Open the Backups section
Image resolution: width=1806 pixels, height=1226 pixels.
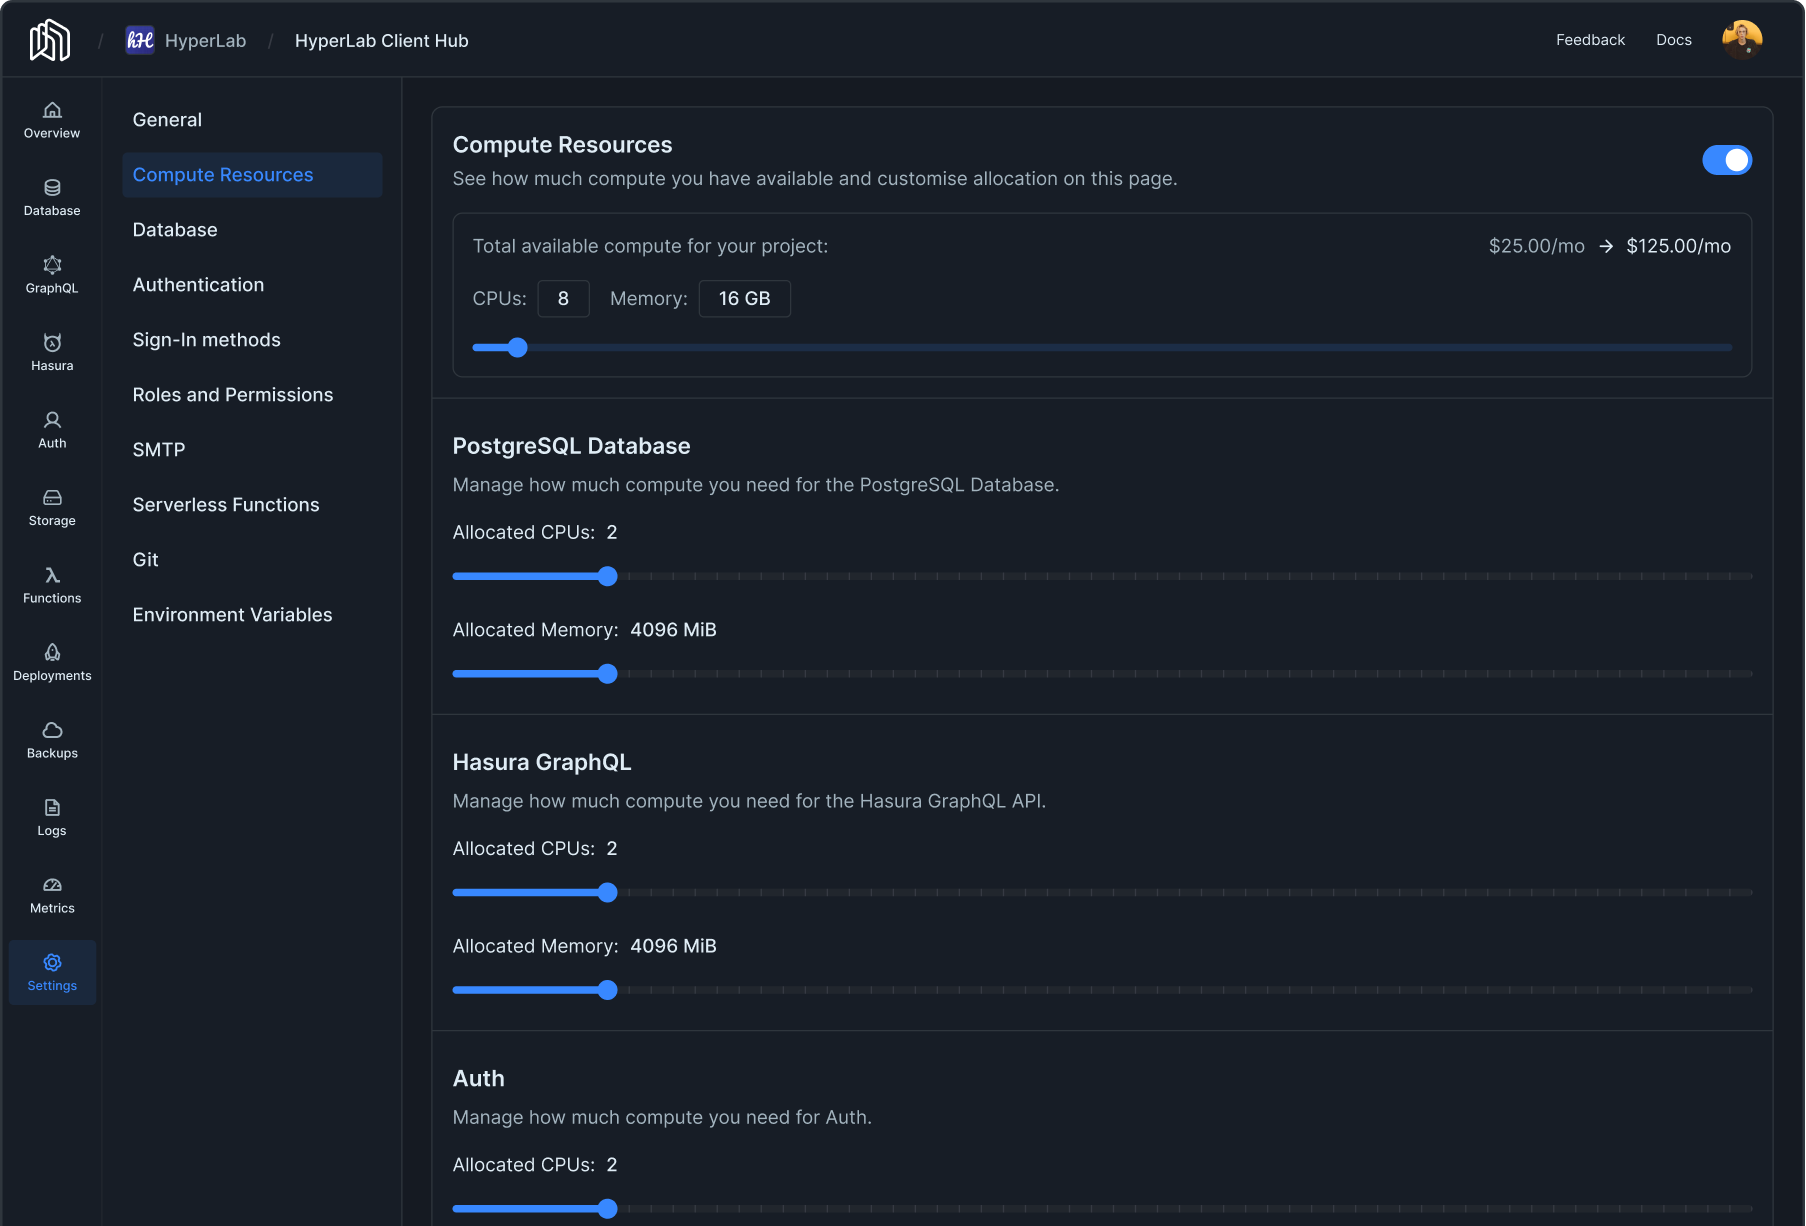pyautogui.click(x=52, y=740)
